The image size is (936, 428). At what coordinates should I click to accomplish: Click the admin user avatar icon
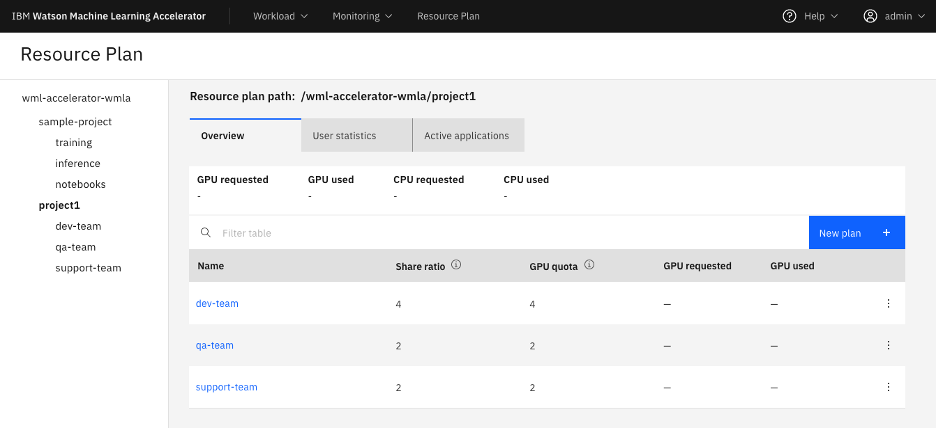870,16
